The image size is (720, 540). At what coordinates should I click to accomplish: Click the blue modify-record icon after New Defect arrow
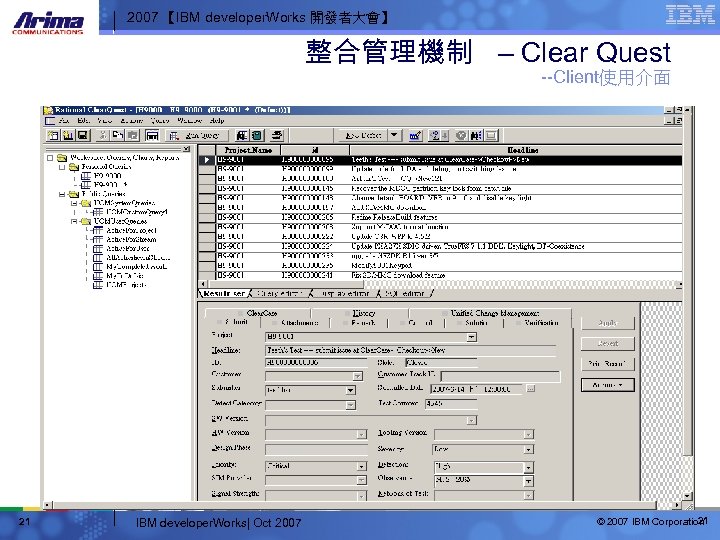(415, 135)
